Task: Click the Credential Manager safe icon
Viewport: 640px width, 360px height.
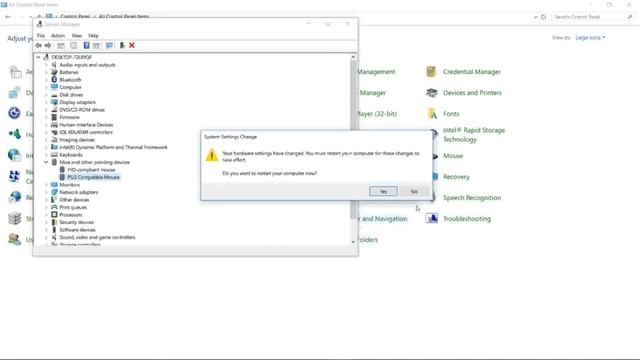Action: coord(431,72)
